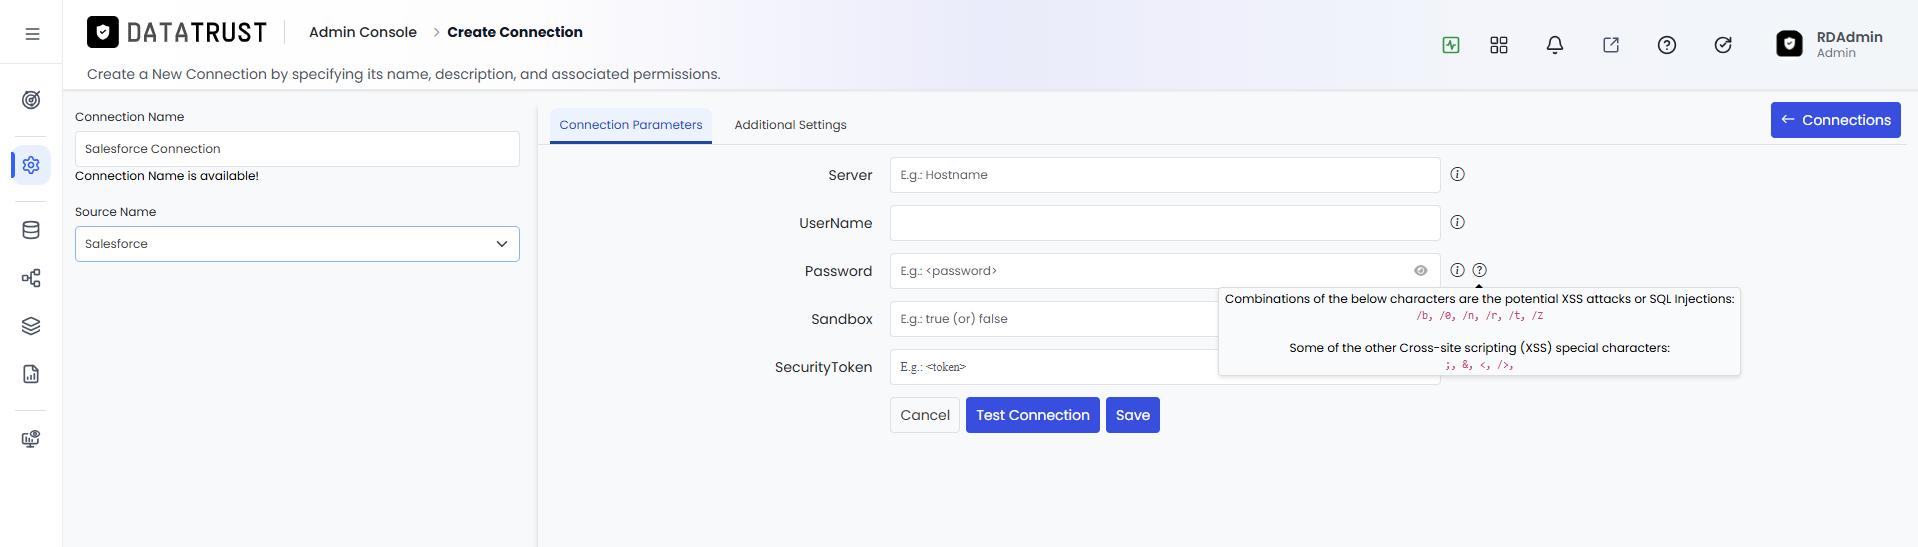The width and height of the screenshot is (1918, 547).
Task: Click the DataTrust logo
Action: [x=177, y=33]
